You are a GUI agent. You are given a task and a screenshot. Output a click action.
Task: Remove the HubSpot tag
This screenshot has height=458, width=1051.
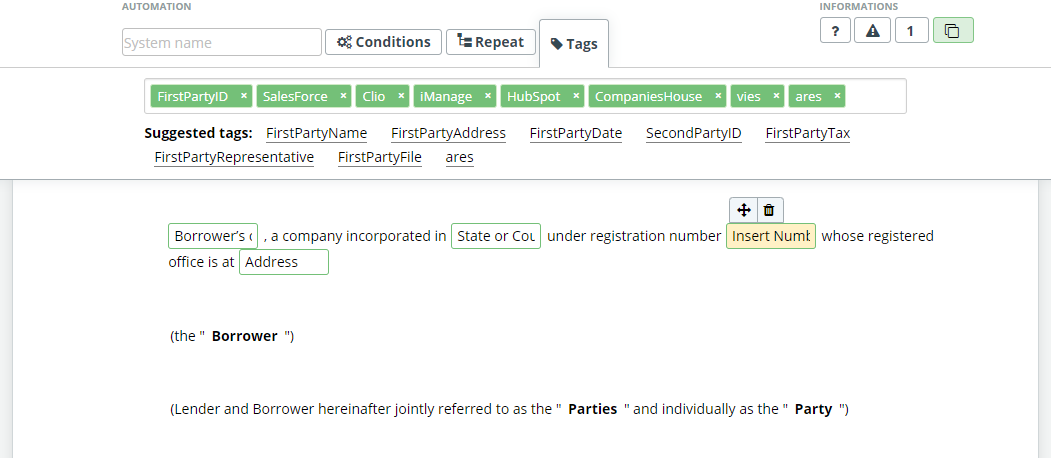(x=576, y=96)
